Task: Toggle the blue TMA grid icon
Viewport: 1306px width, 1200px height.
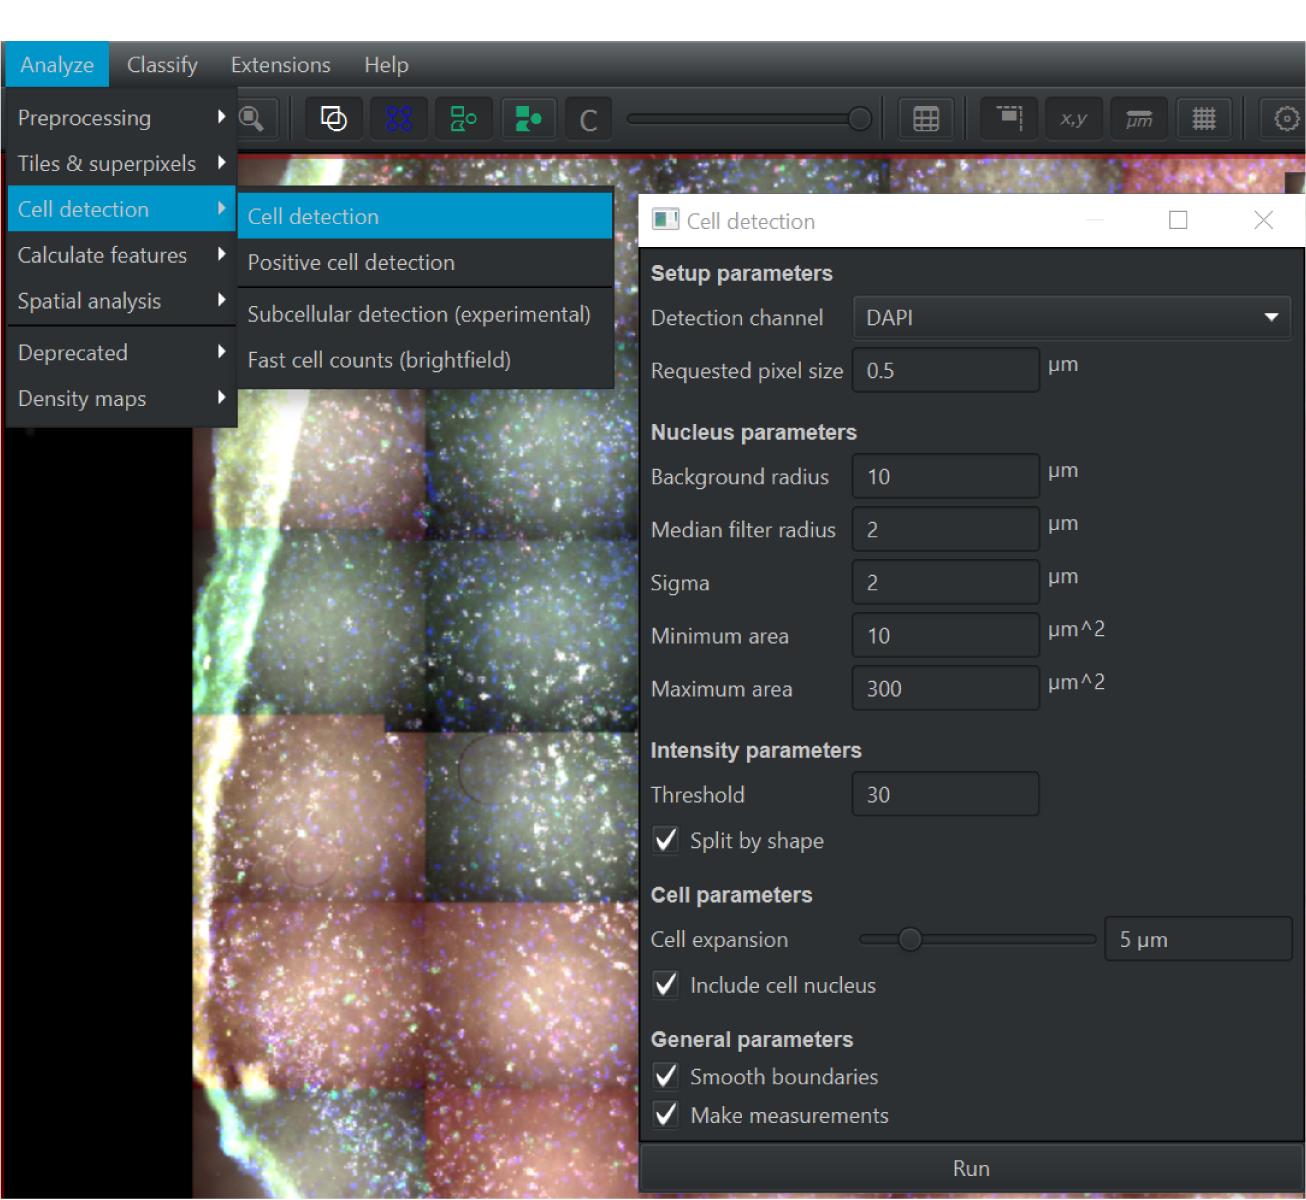Action: pos(398,119)
